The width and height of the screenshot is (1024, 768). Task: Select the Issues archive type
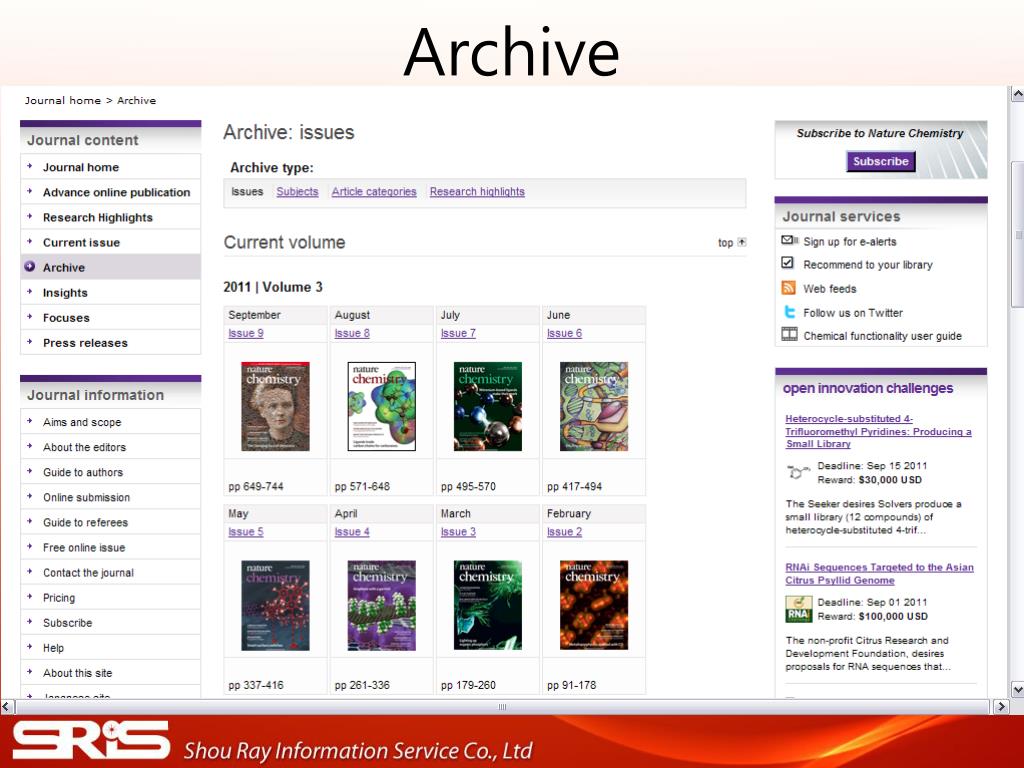[247, 191]
